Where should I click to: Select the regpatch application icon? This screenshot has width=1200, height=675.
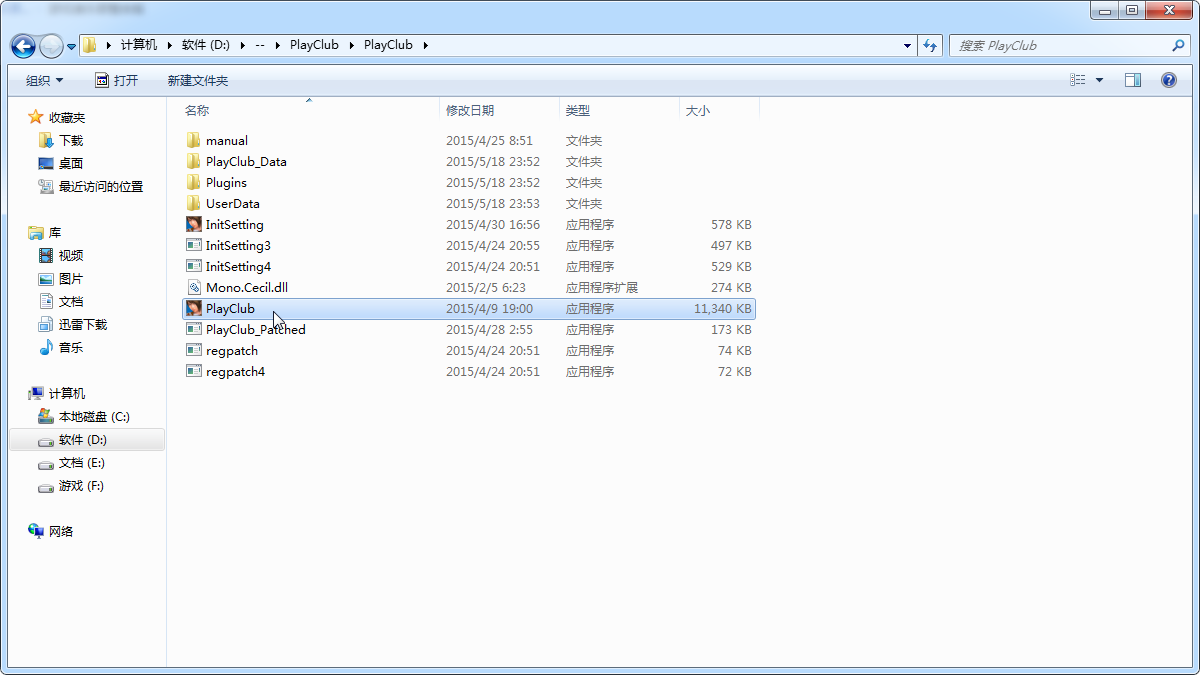[194, 351]
